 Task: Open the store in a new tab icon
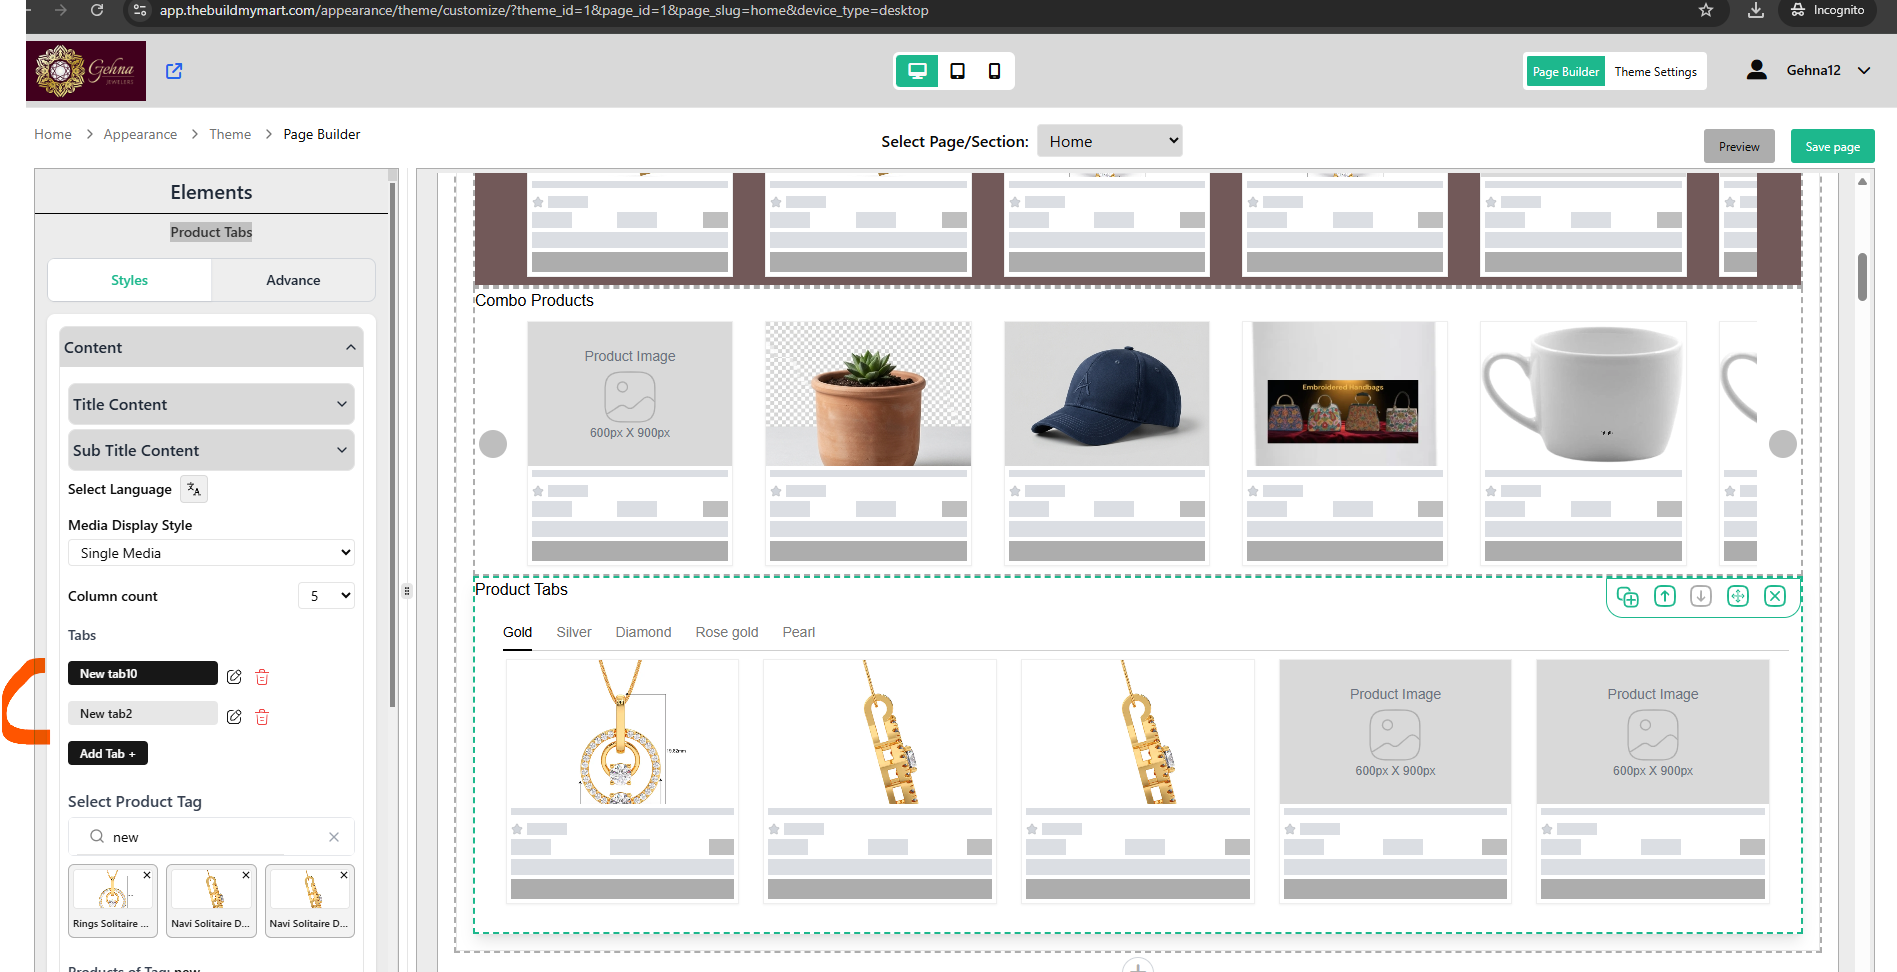(174, 71)
